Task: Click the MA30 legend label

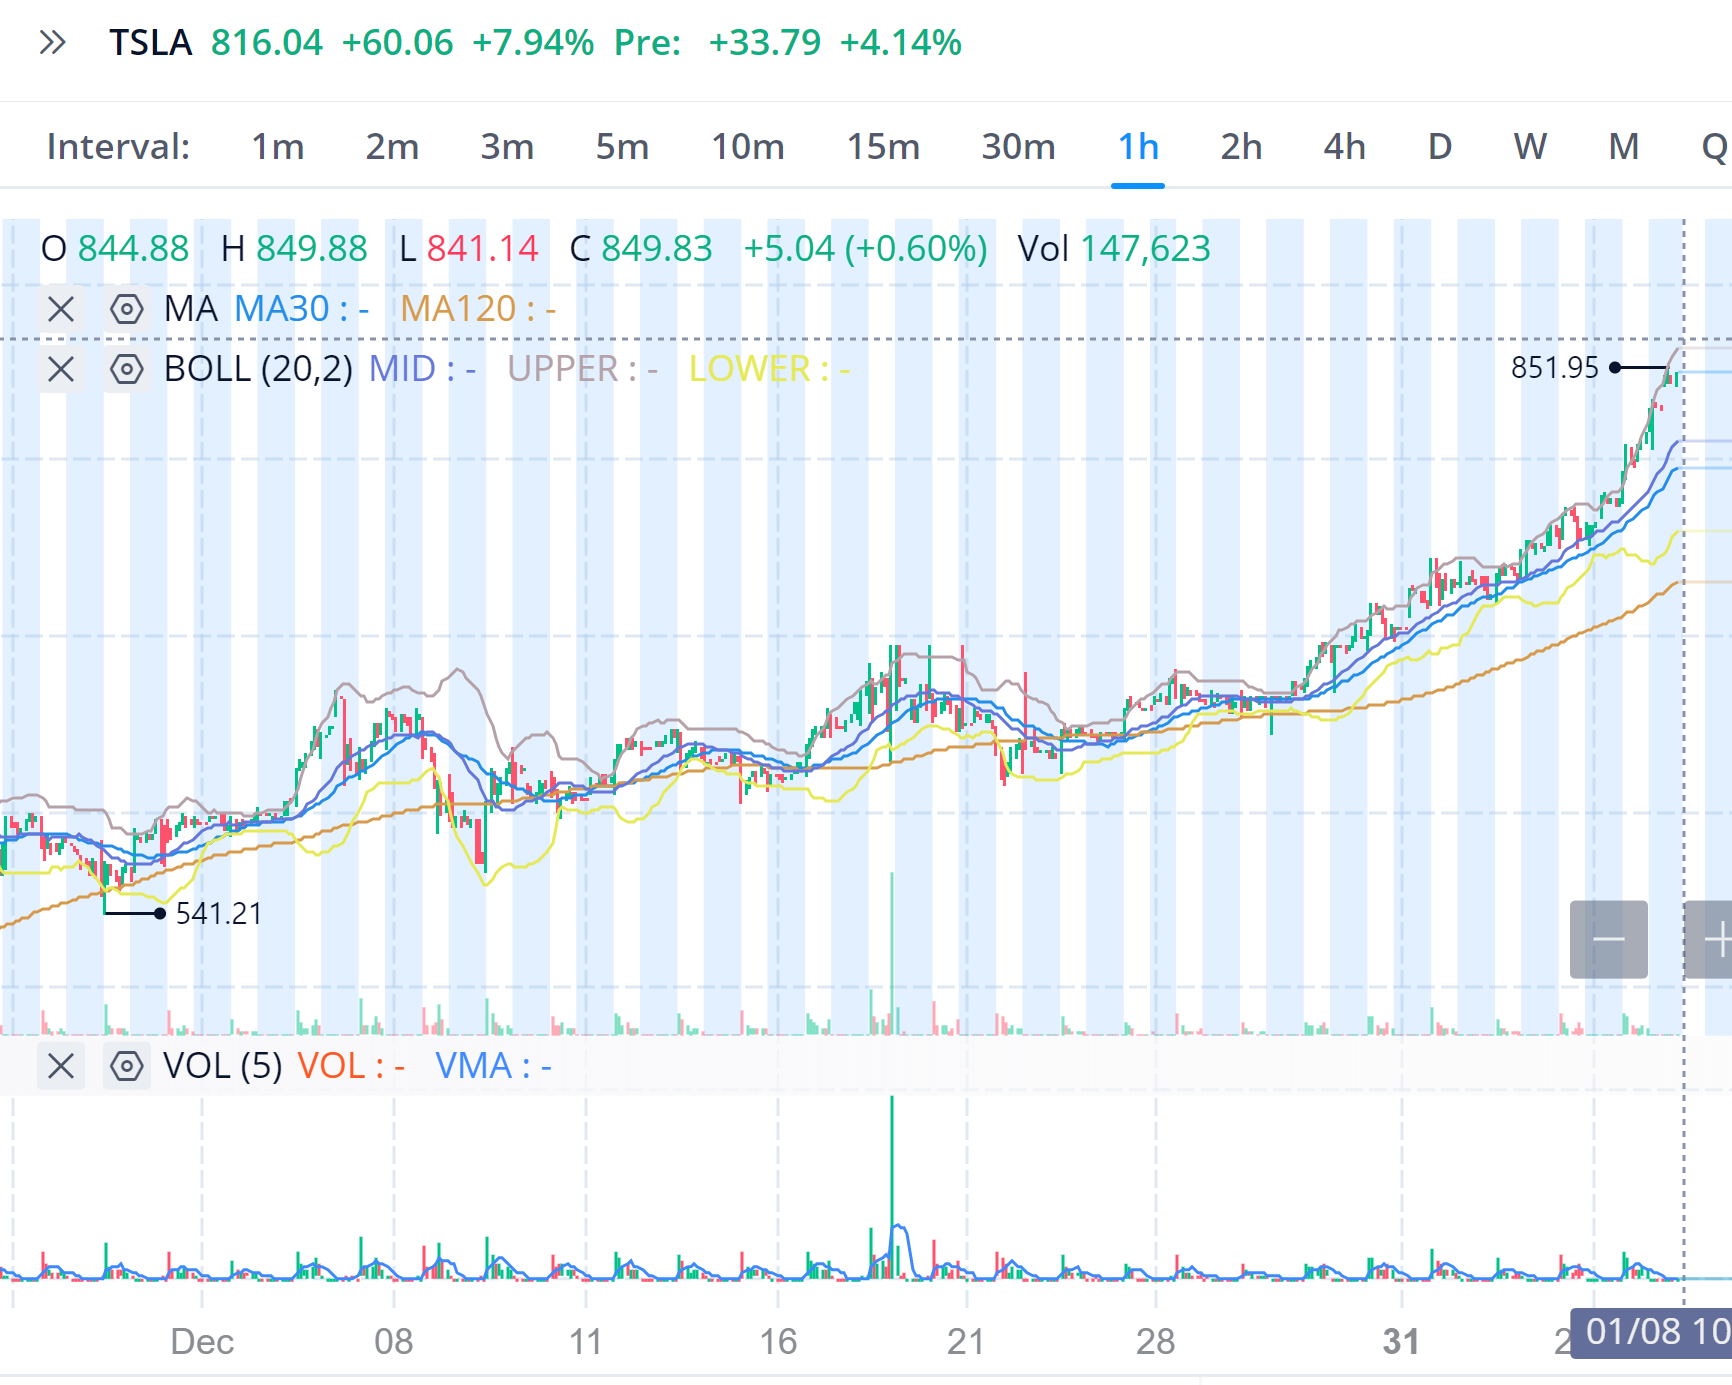Action: pyautogui.click(x=301, y=309)
